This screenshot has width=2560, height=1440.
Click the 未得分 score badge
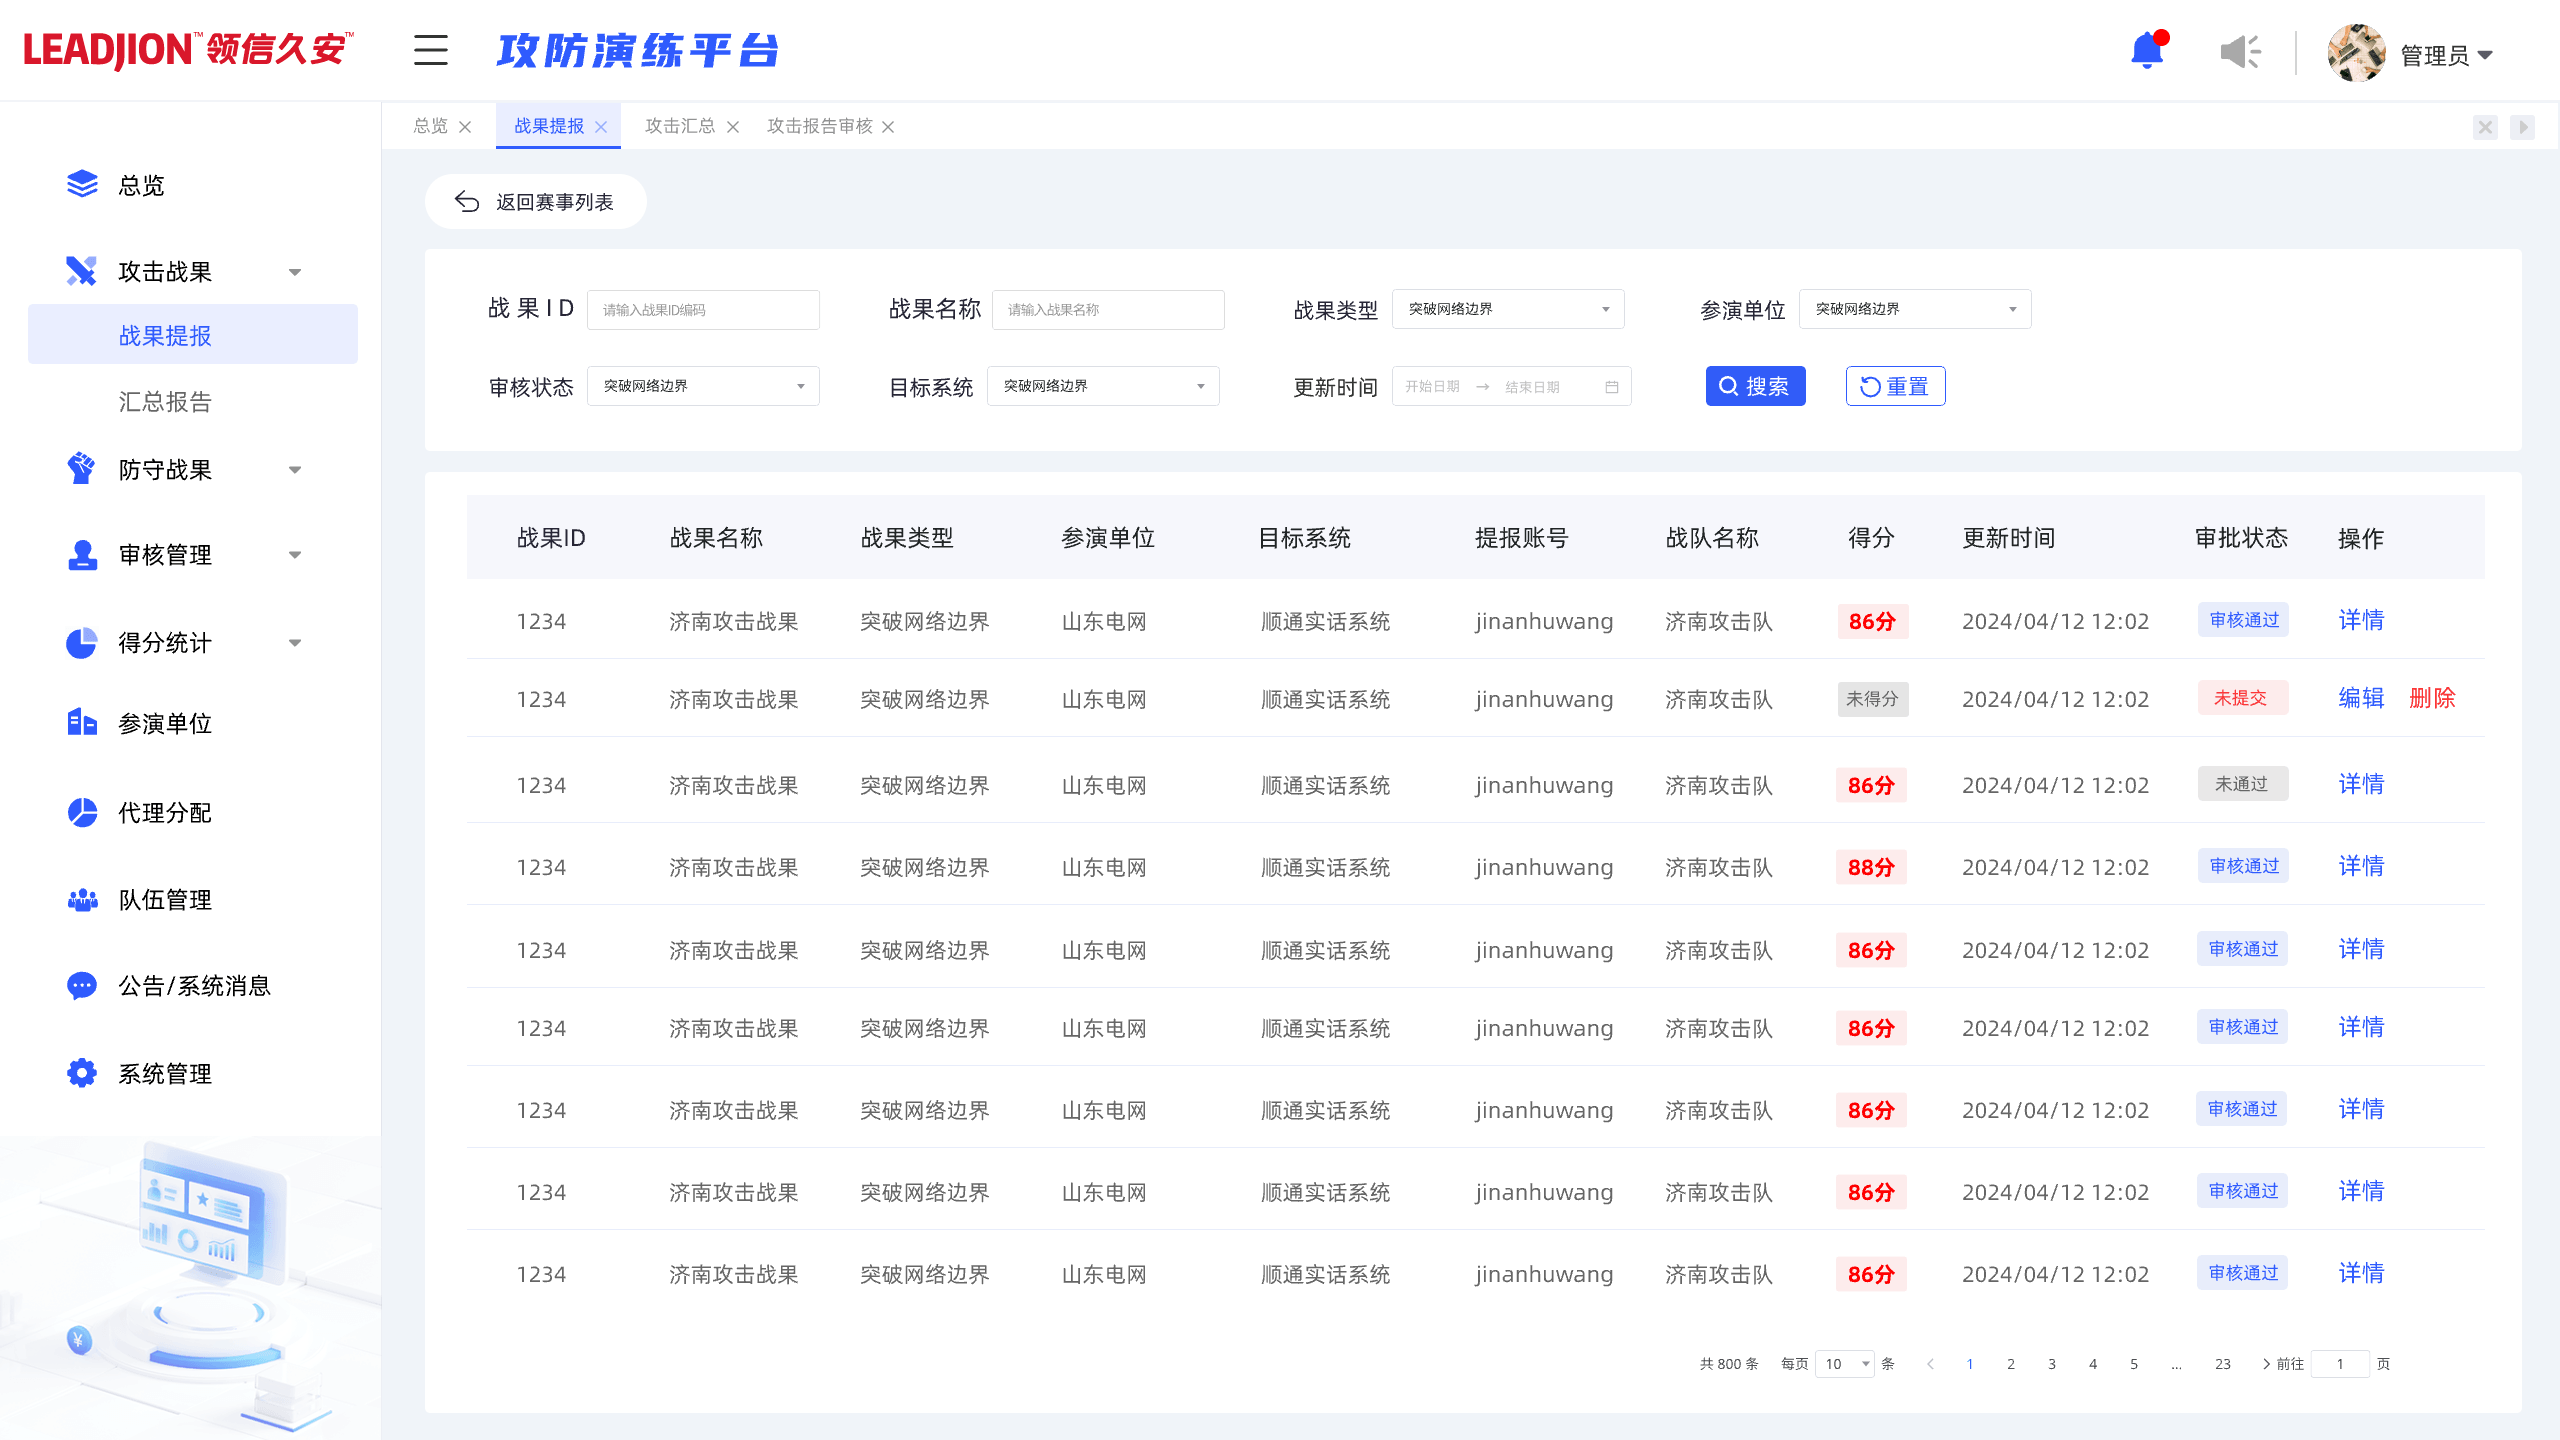(1872, 699)
